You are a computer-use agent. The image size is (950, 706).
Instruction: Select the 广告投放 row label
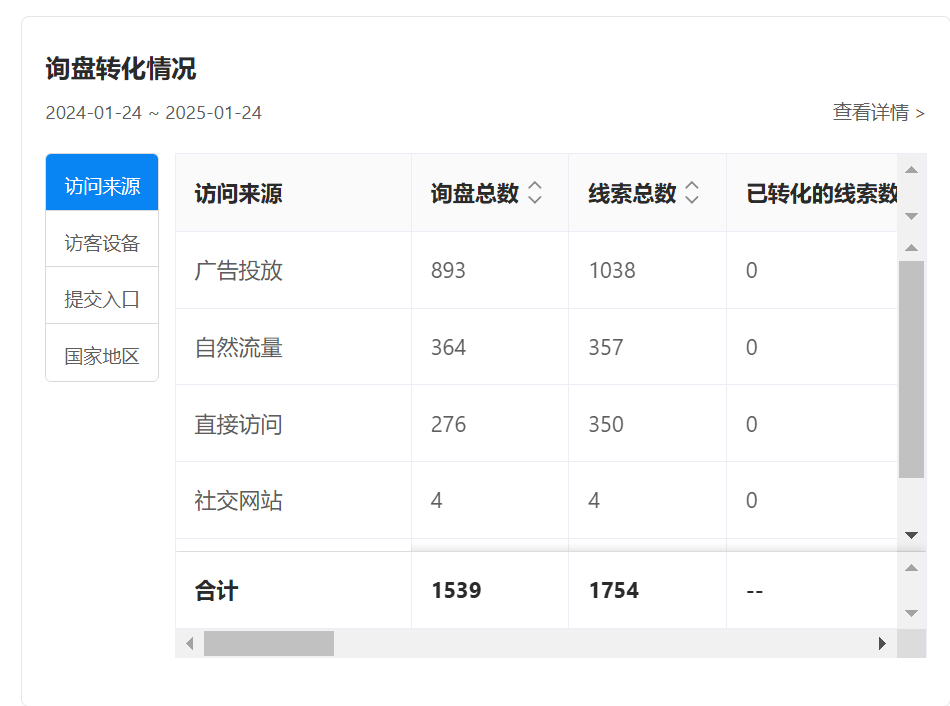(x=239, y=270)
